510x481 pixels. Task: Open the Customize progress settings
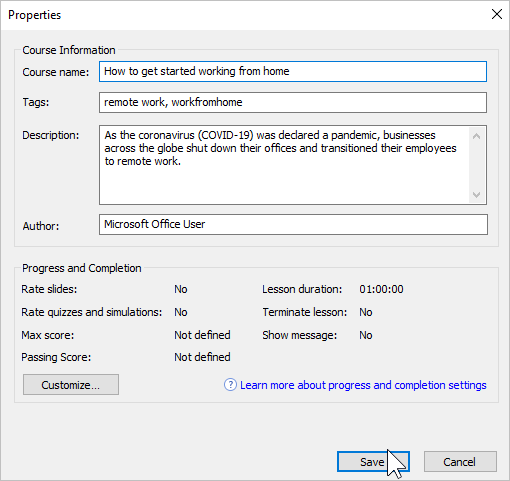(71, 385)
